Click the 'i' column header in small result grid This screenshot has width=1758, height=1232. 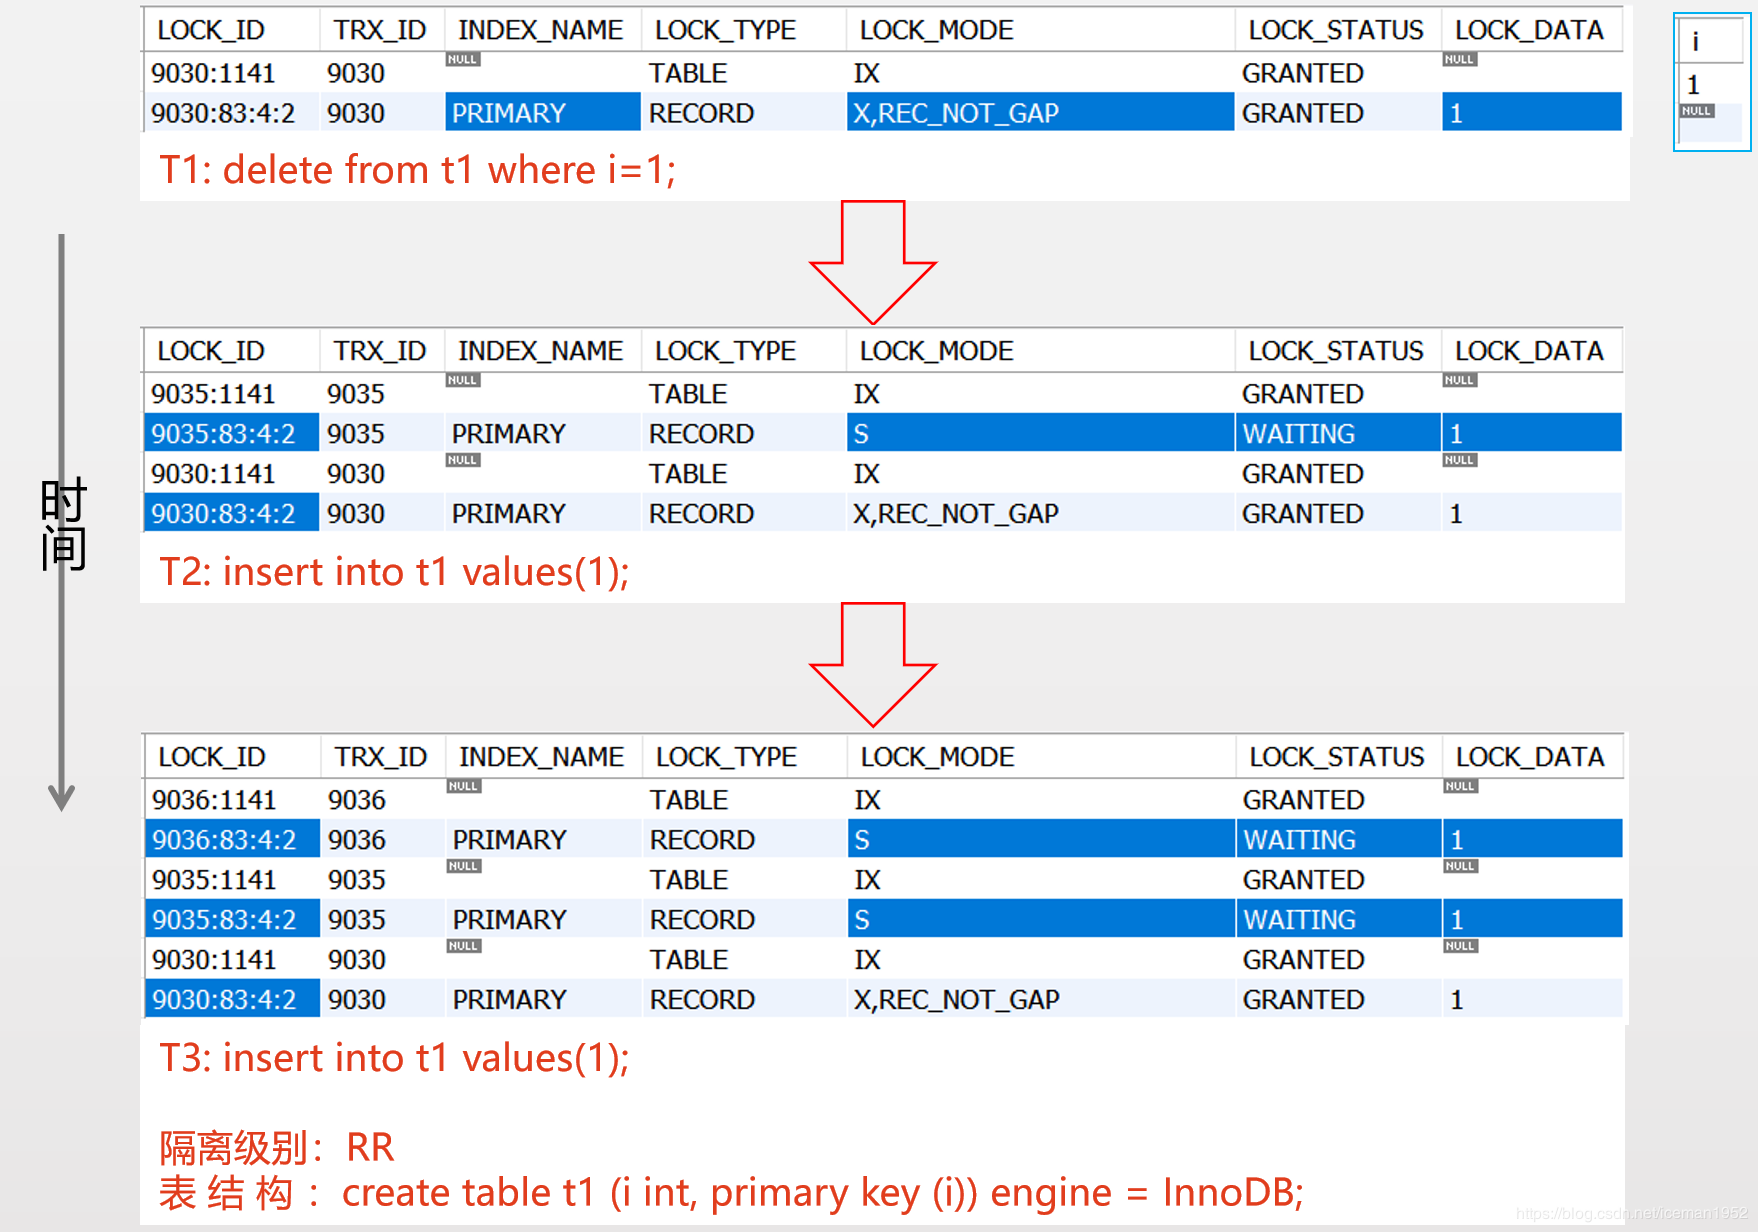coord(1711,41)
